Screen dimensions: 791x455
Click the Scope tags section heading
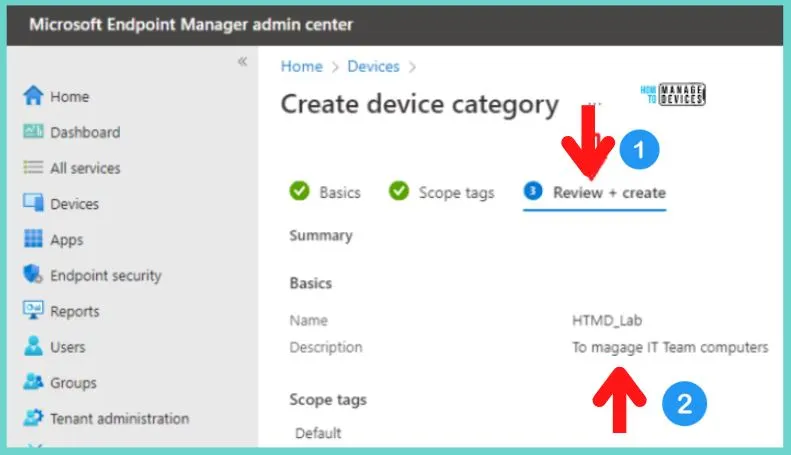coord(328,400)
